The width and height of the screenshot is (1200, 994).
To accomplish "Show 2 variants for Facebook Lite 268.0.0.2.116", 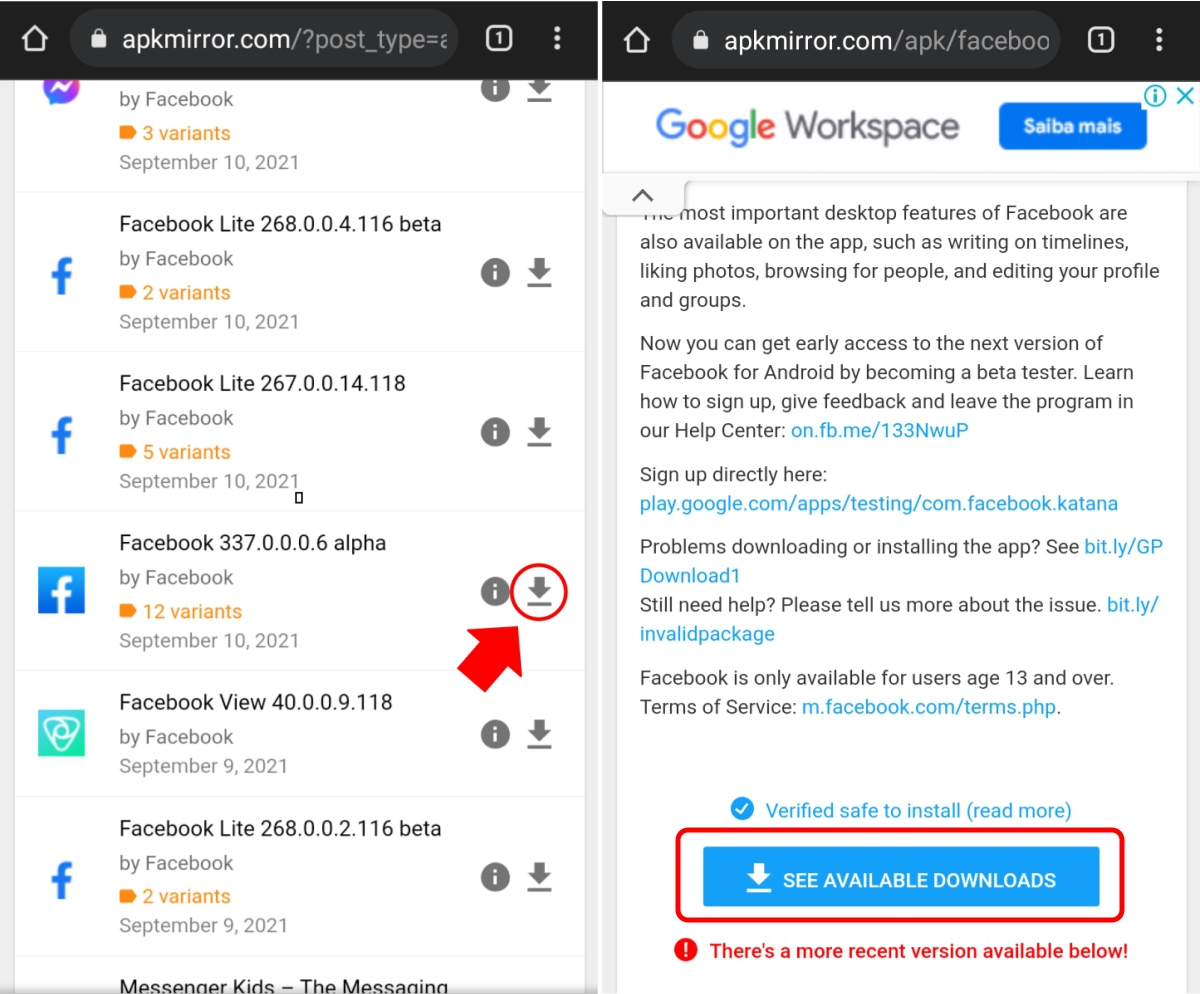I will point(175,896).
